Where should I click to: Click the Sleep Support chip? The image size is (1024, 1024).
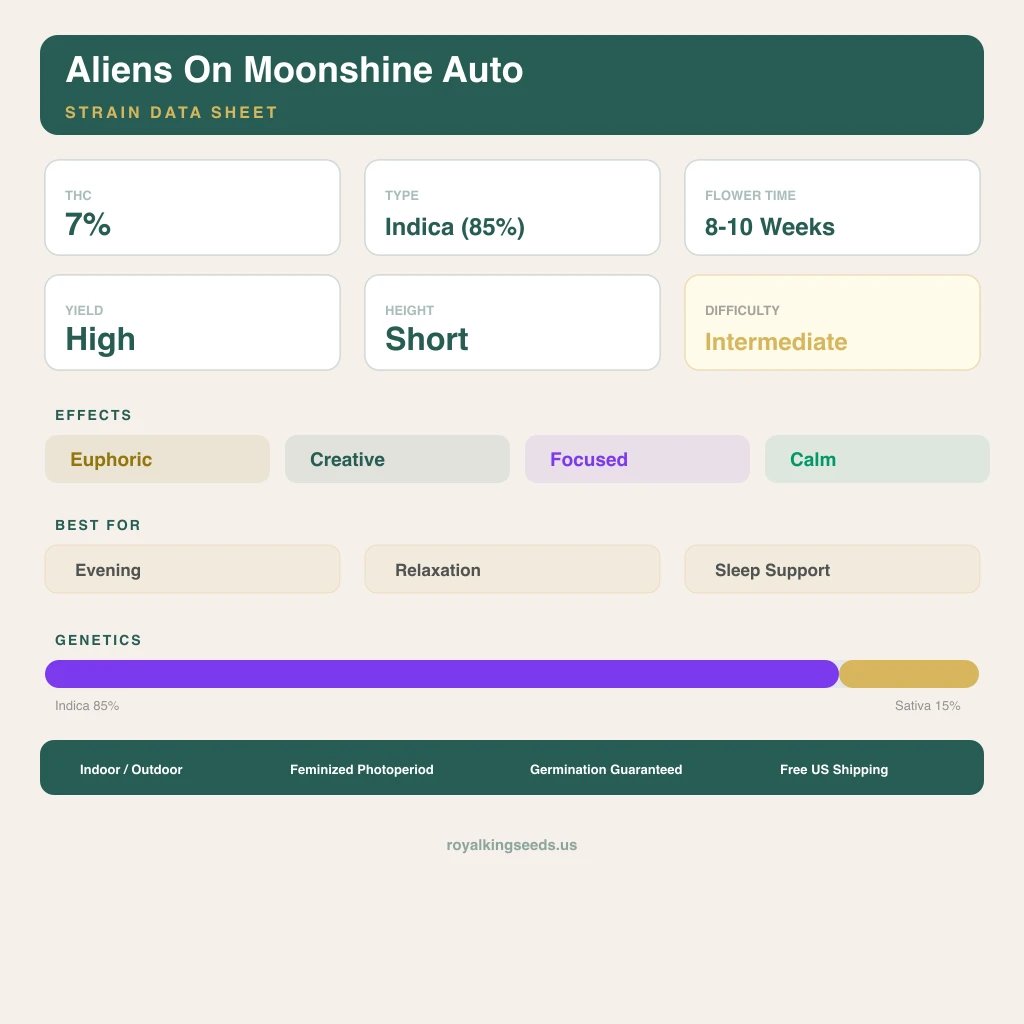click(832, 569)
